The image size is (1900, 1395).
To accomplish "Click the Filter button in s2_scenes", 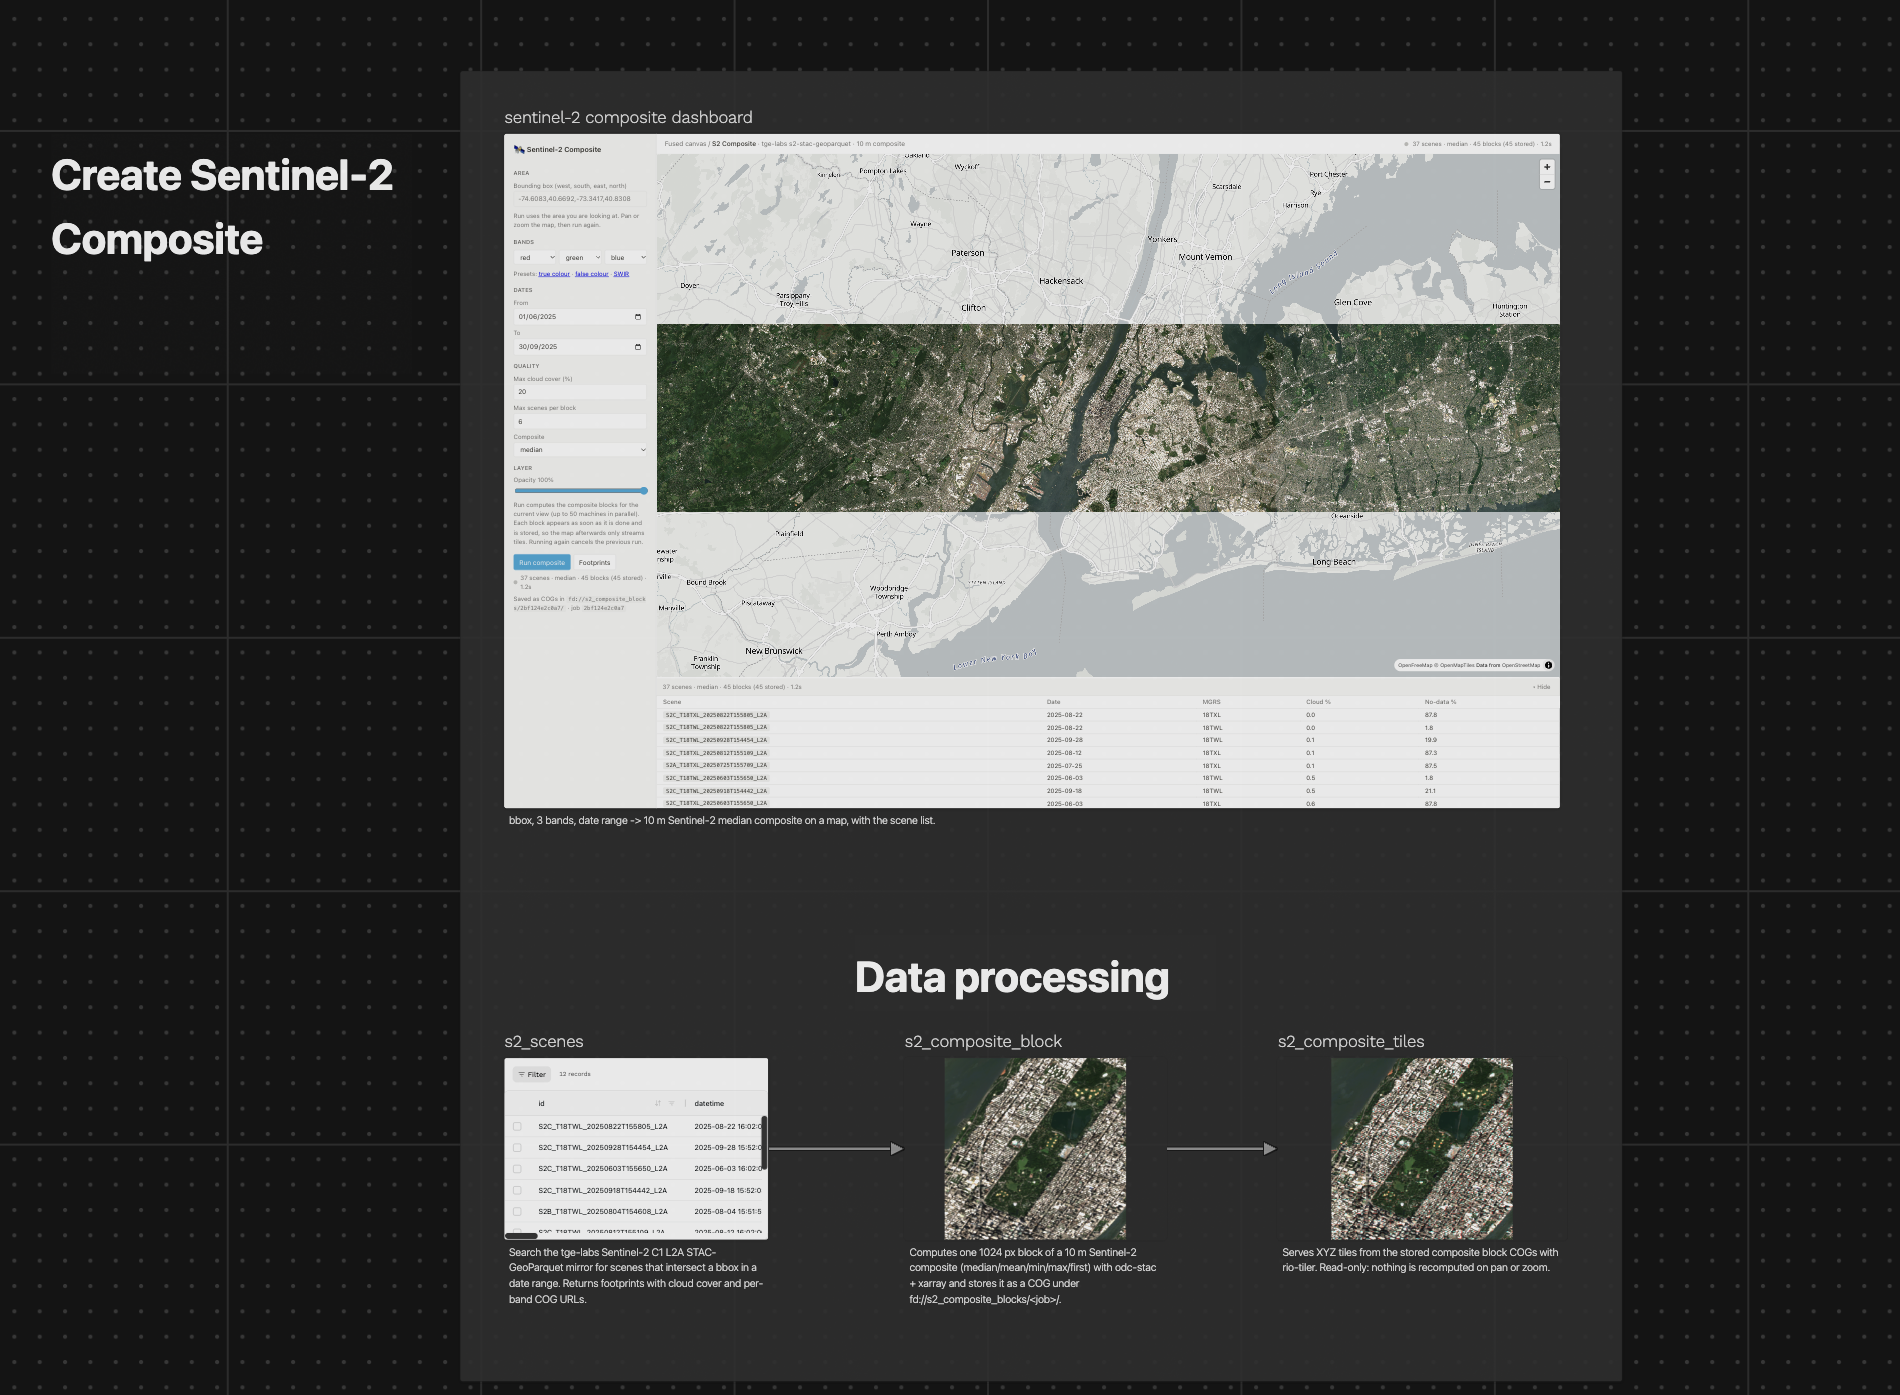I will [532, 1074].
